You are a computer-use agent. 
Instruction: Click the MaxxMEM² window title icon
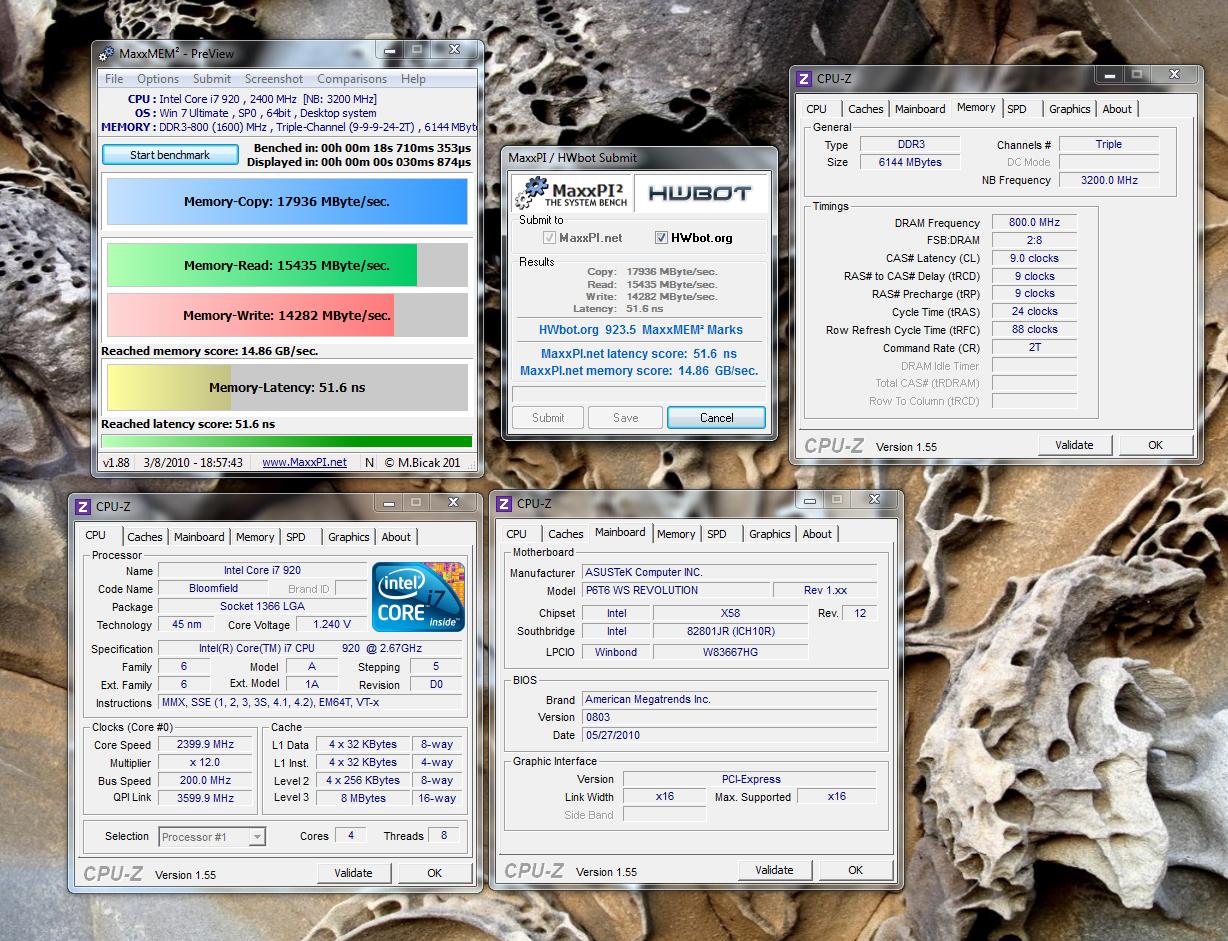[107, 54]
